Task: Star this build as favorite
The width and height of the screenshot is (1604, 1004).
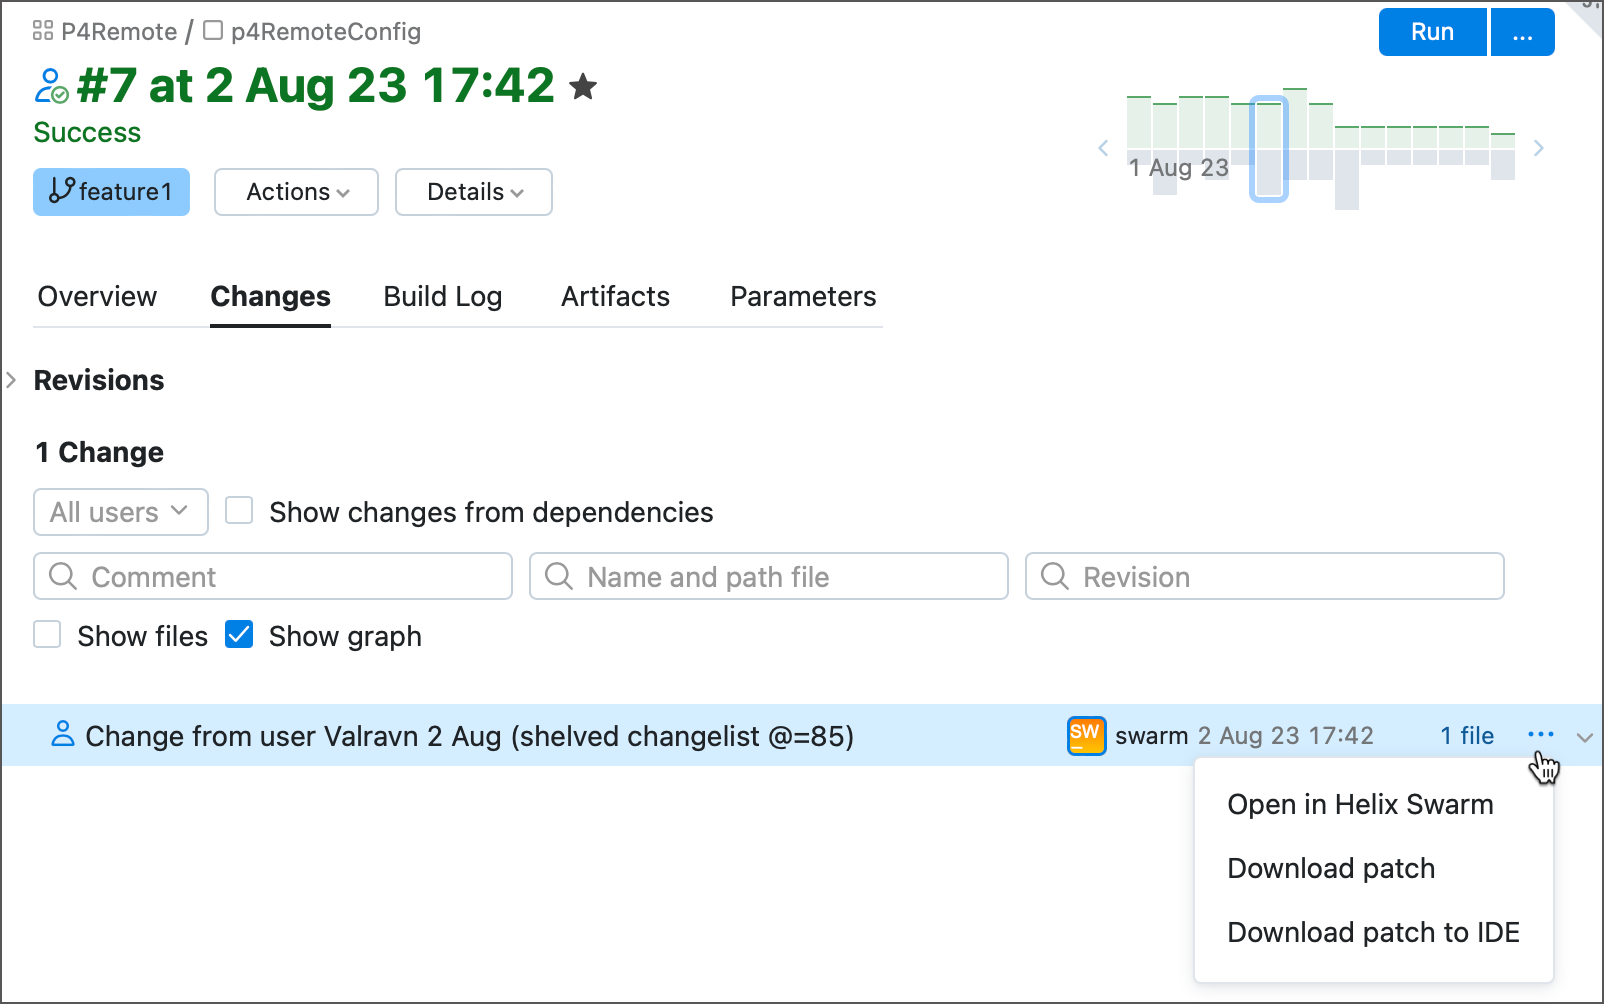Action: tap(584, 86)
